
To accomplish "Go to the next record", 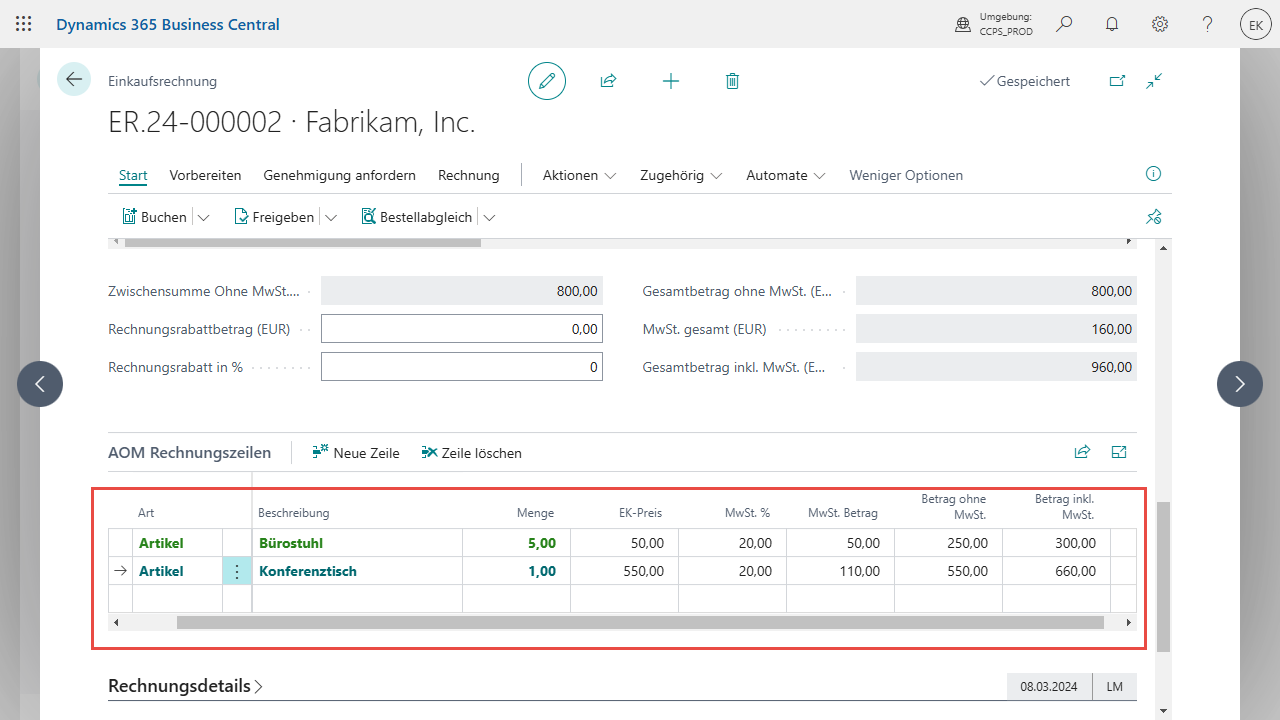I will point(1240,384).
